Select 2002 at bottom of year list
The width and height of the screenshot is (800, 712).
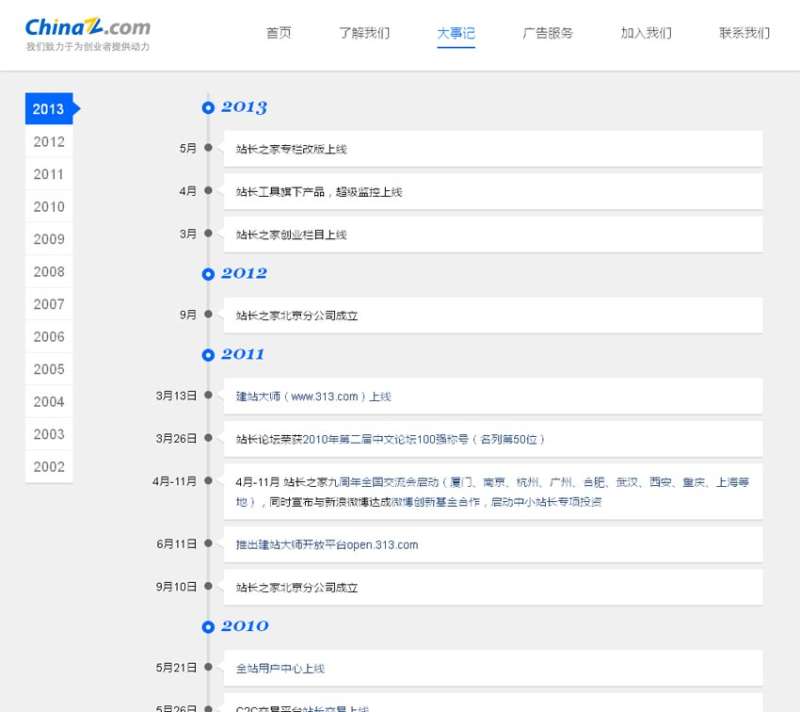(x=49, y=467)
